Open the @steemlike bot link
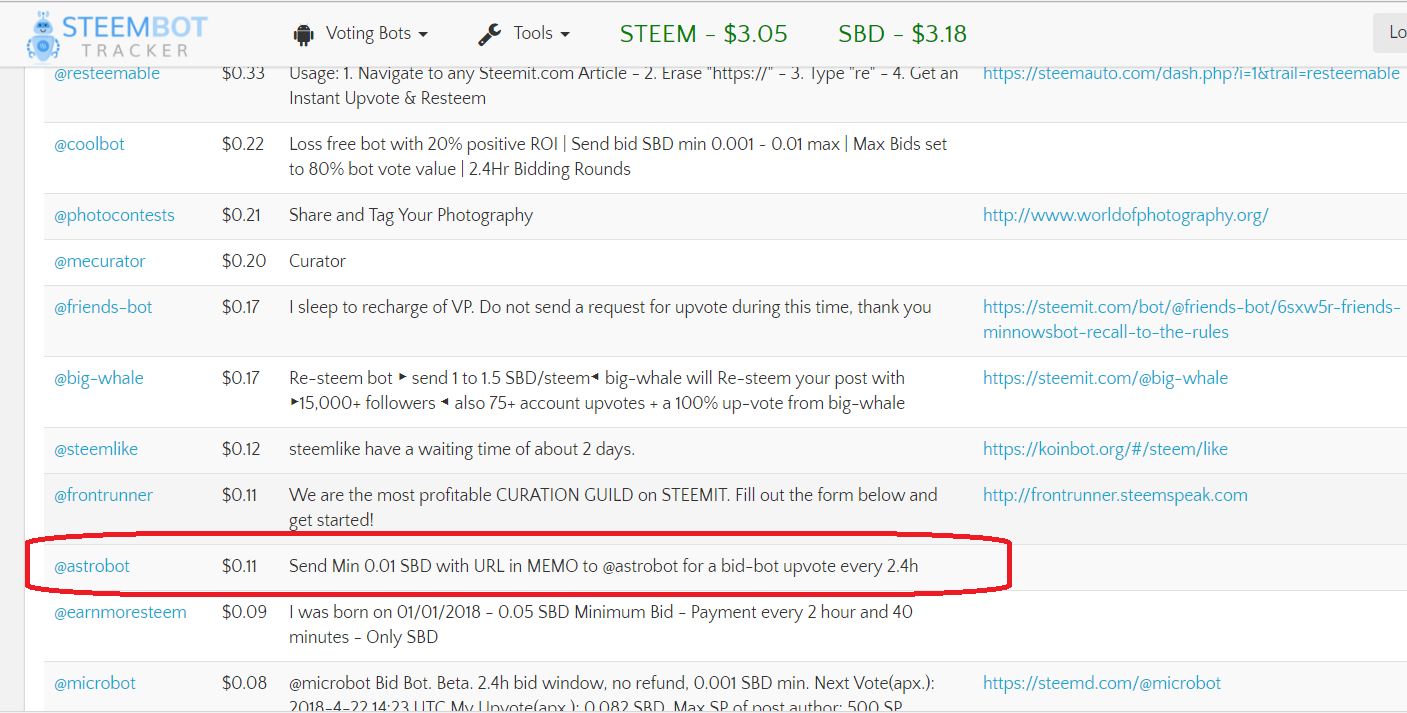1407x713 pixels. pyautogui.click(x=96, y=449)
